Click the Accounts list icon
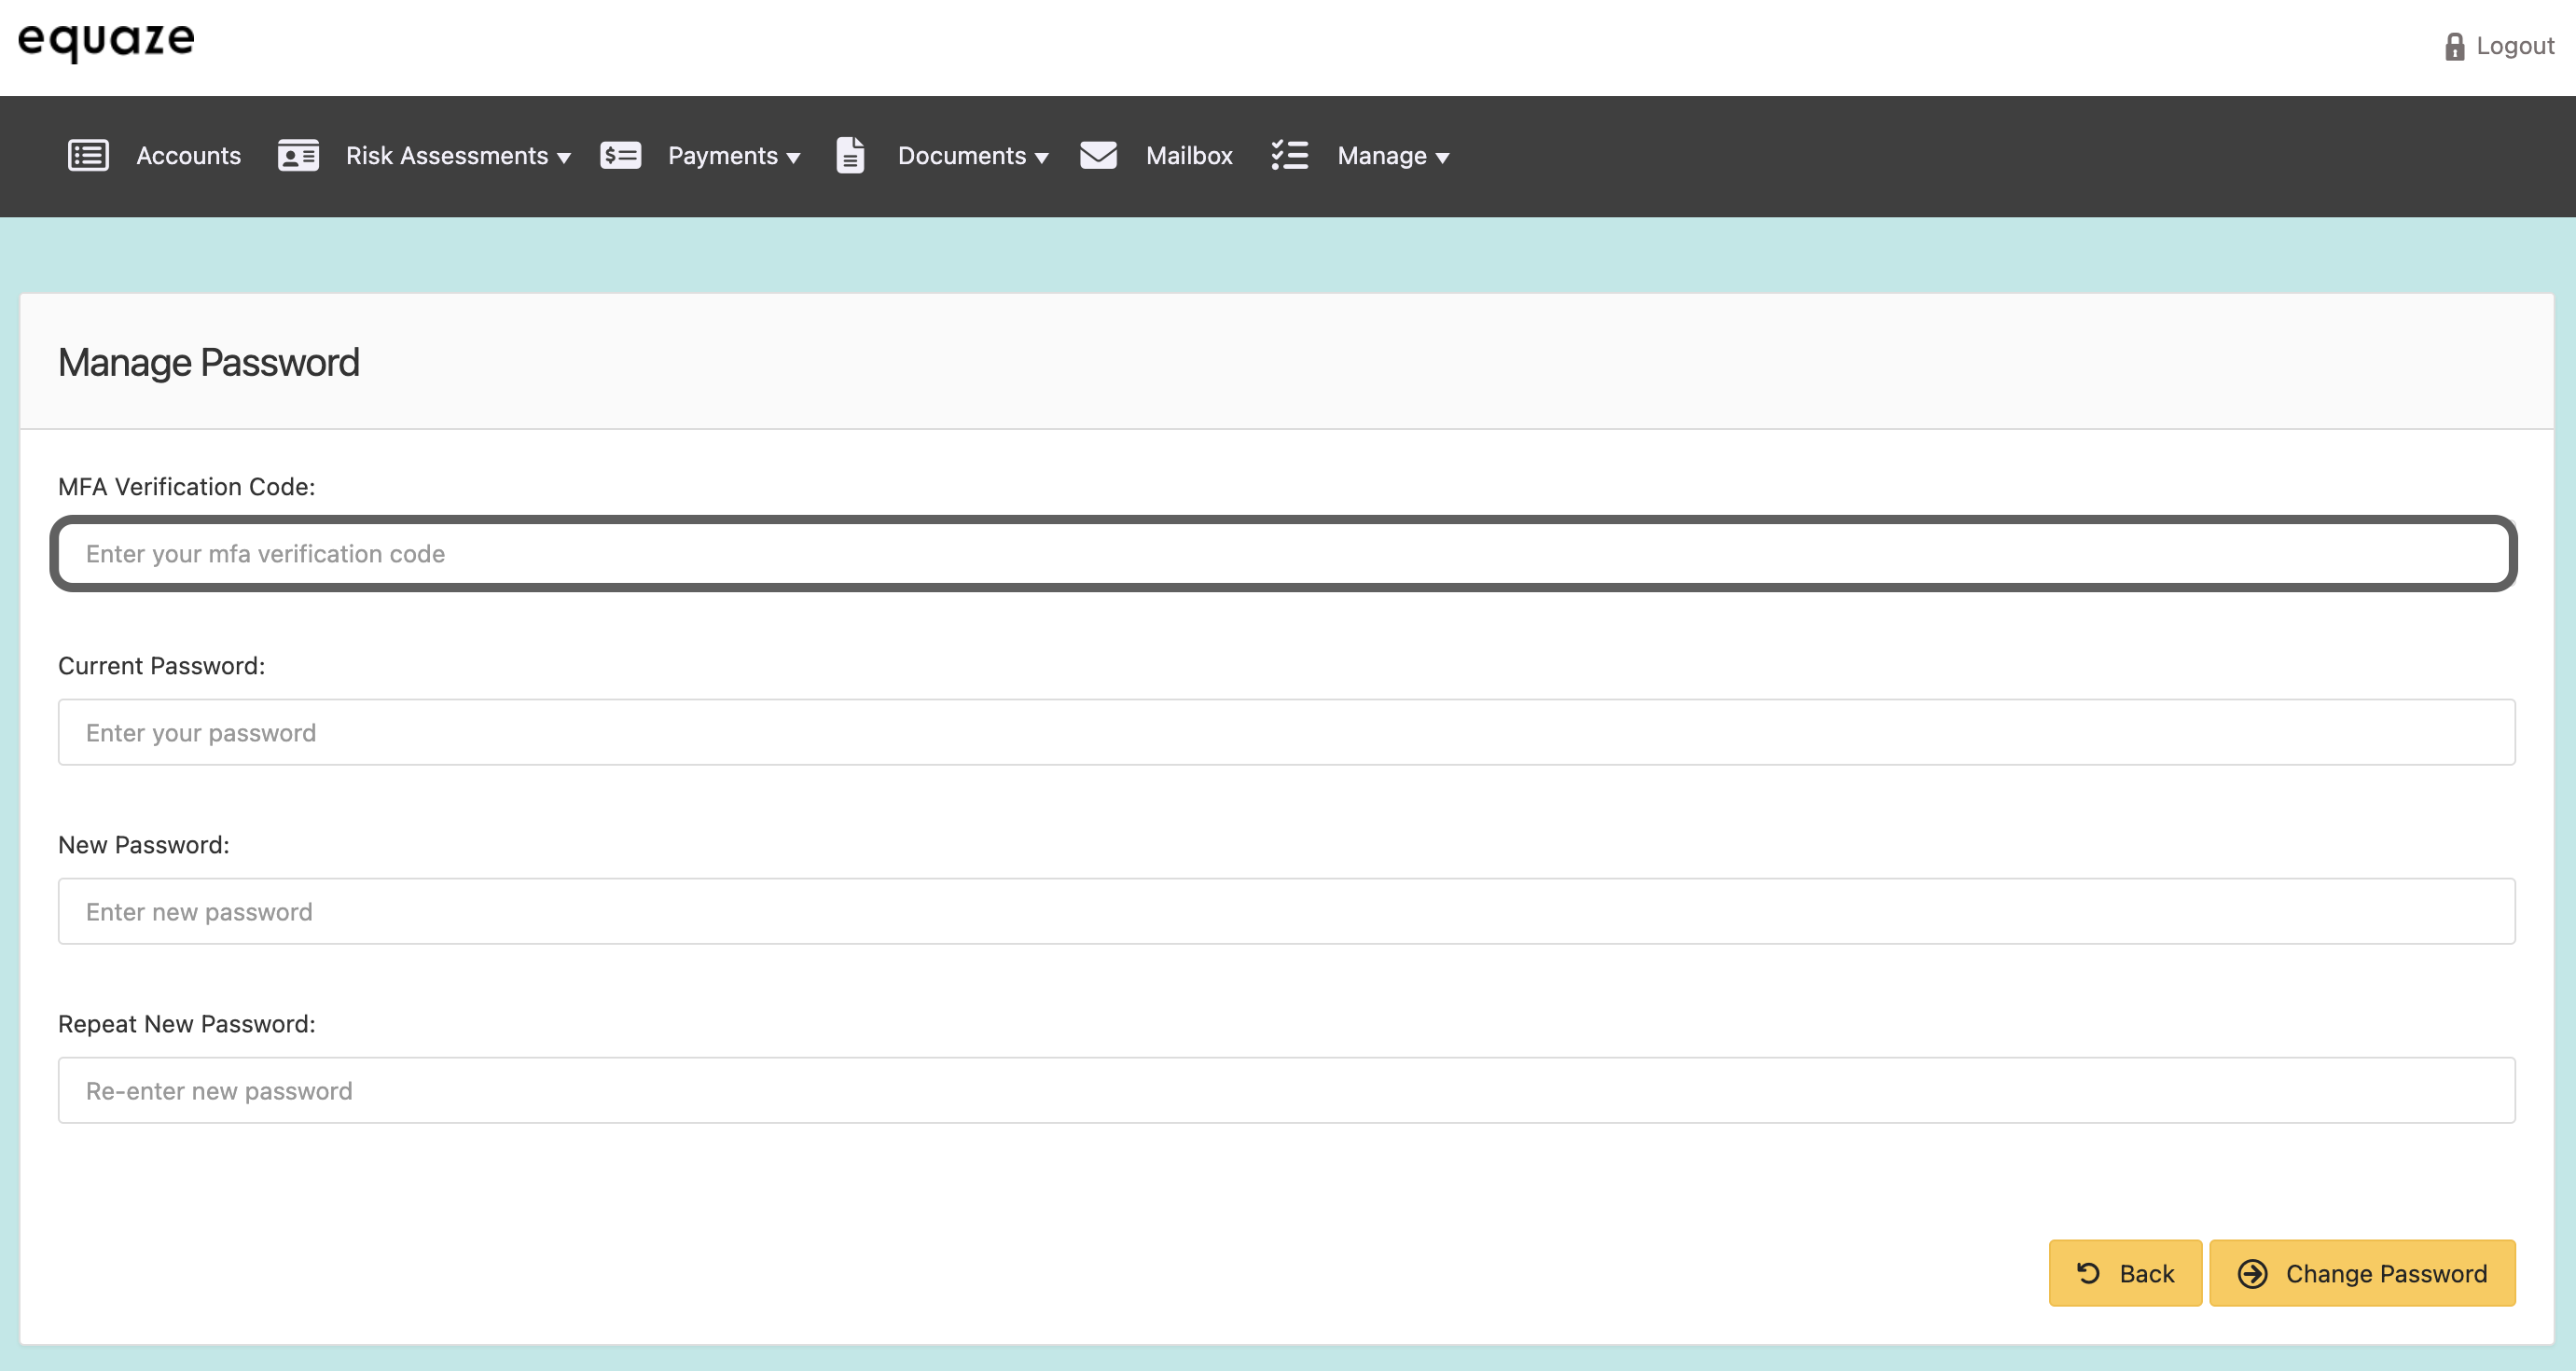Screen dimensions: 2576x1371 [88, 156]
